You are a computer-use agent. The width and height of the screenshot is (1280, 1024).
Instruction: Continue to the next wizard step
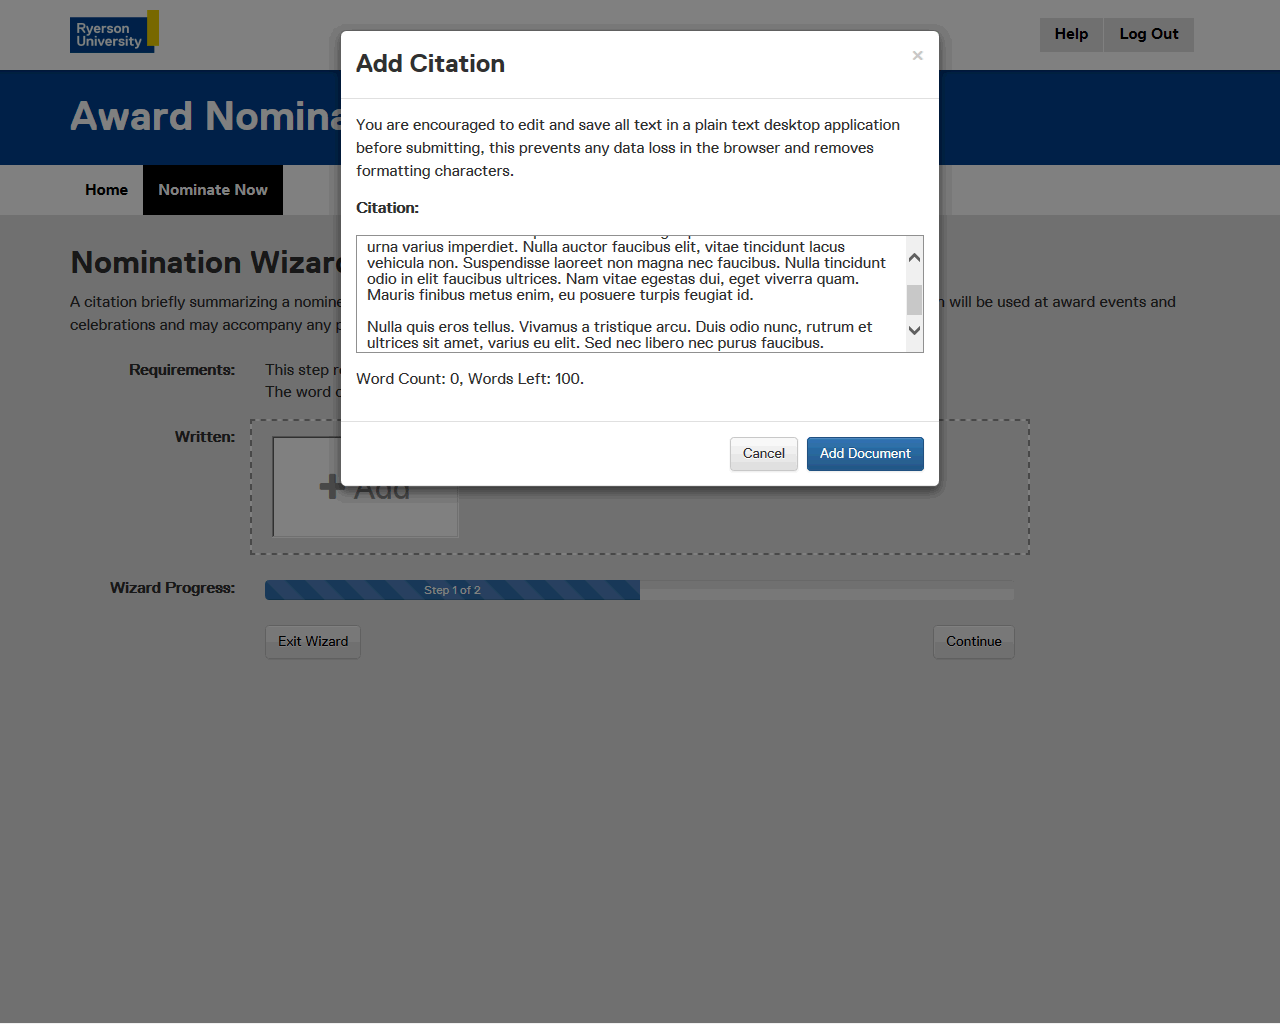[x=973, y=642]
